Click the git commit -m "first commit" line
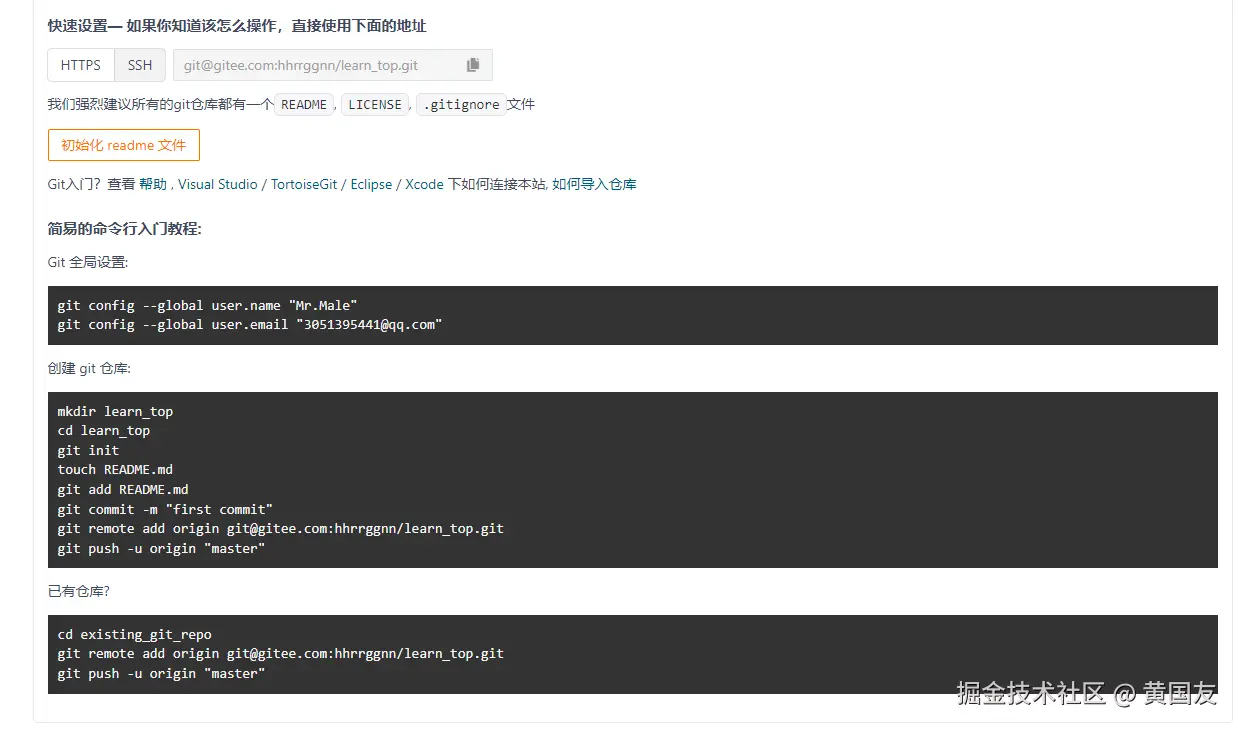The width and height of the screenshot is (1239, 729). click(165, 509)
